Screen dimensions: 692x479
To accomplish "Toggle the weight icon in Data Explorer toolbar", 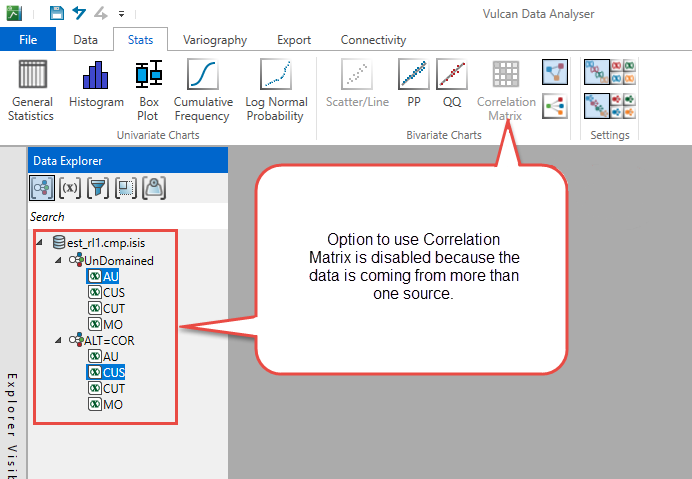I will 153,187.
